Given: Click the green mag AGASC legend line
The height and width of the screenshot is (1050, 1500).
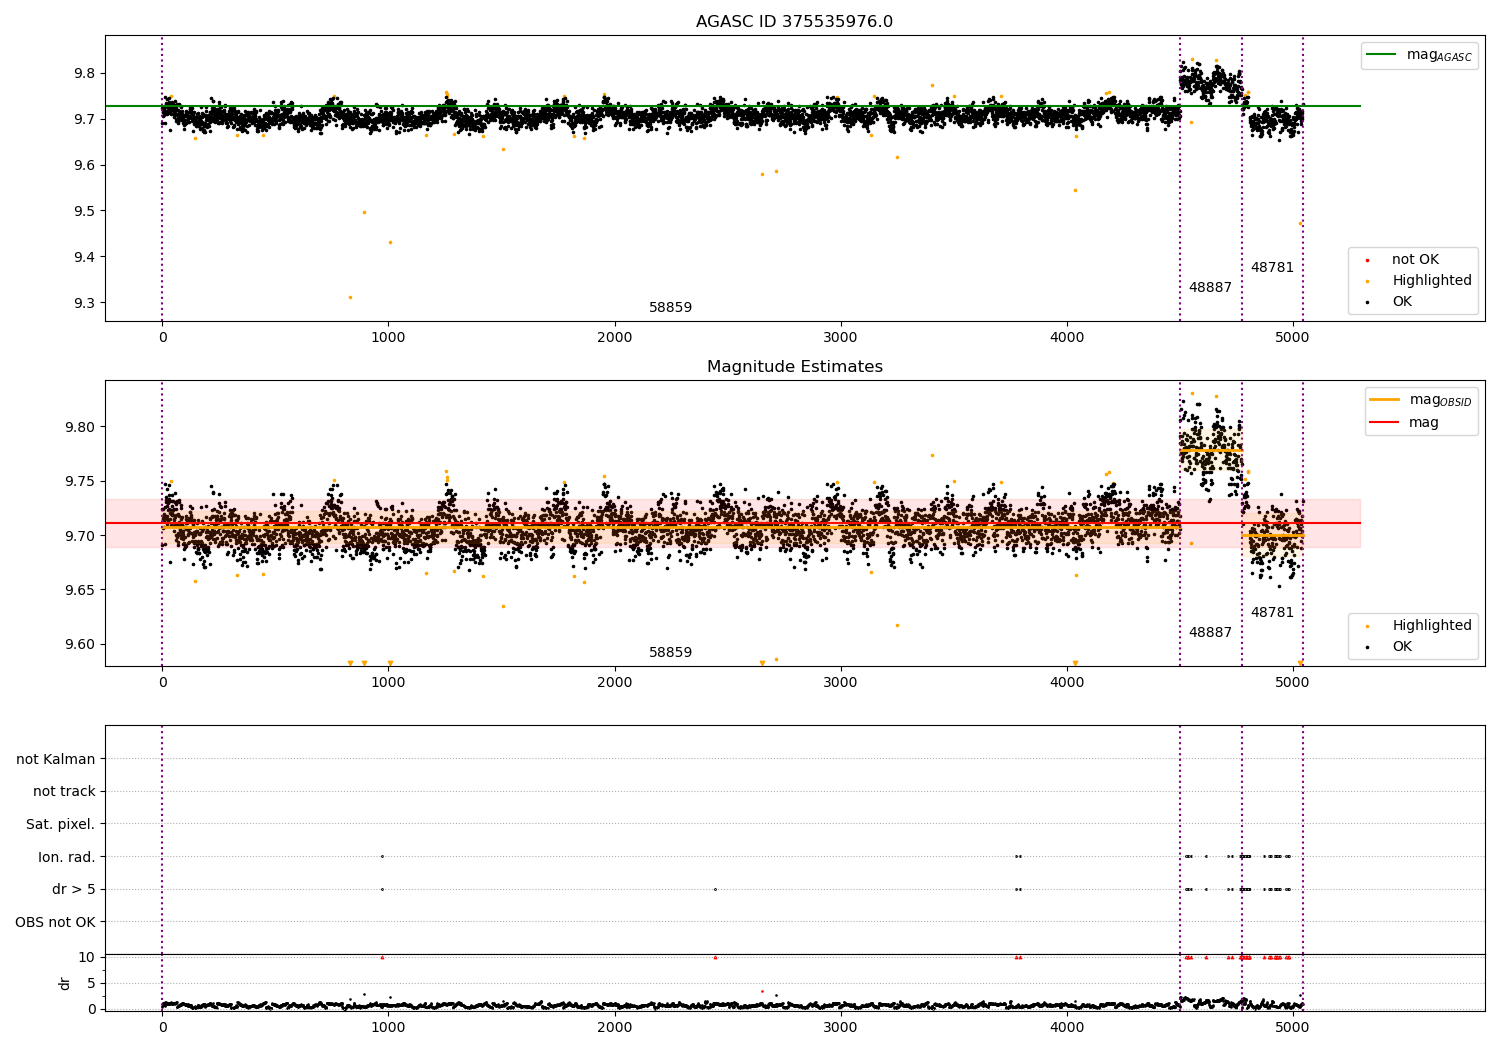Looking at the screenshot, I should [x=1383, y=55].
